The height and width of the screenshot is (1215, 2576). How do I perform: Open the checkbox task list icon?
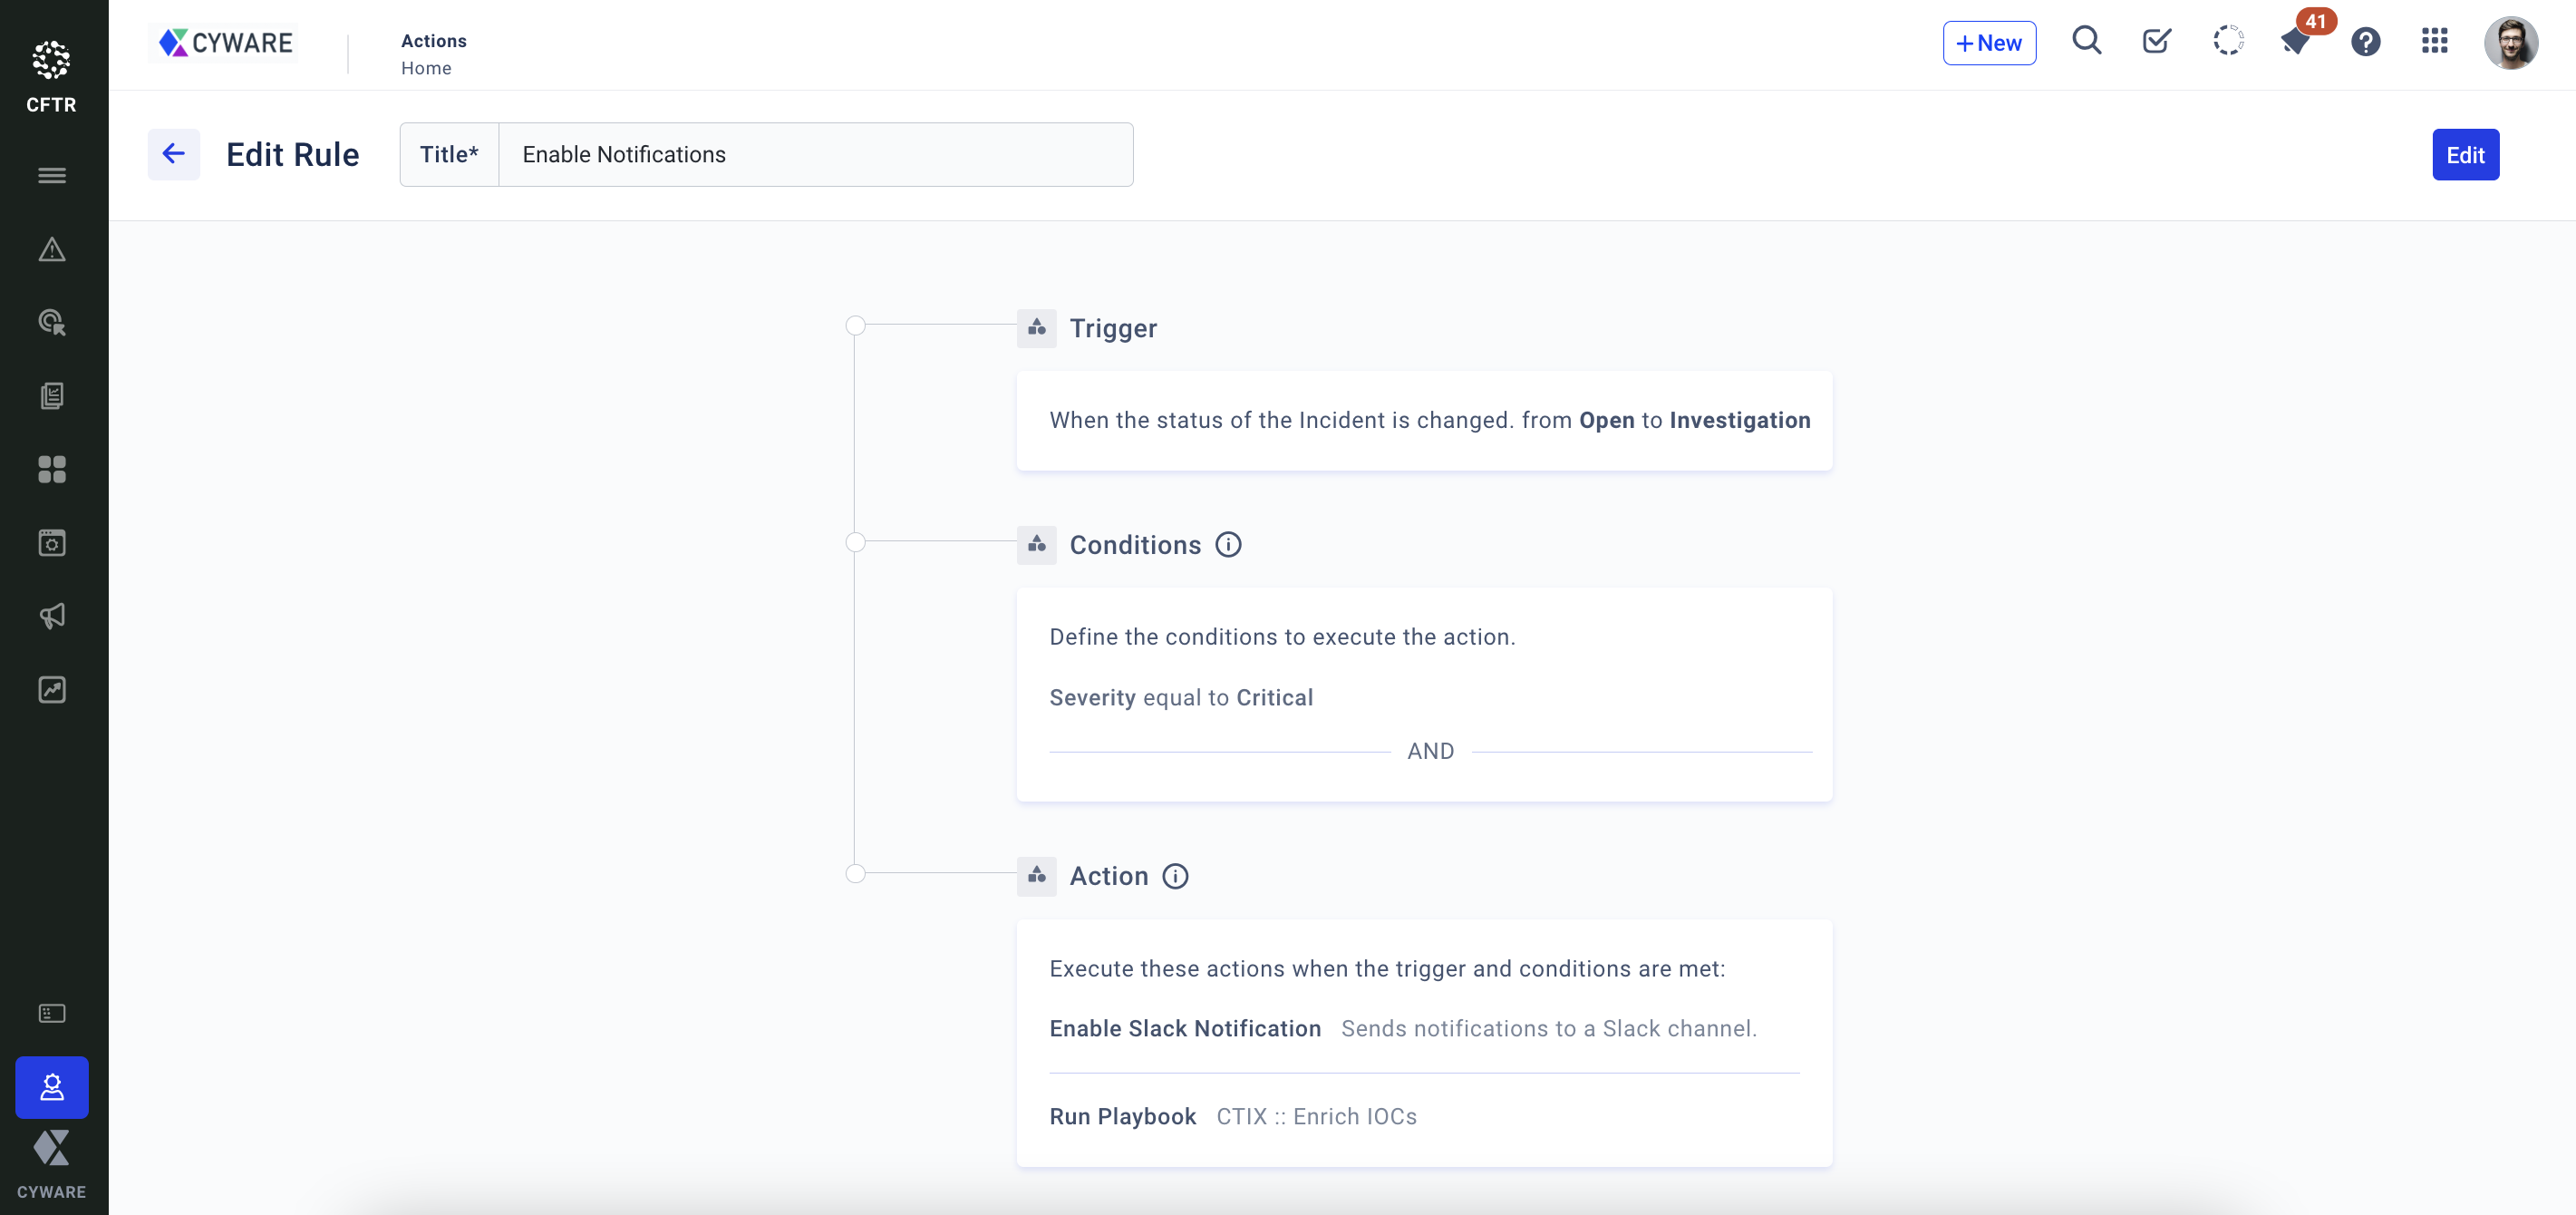tap(2156, 41)
